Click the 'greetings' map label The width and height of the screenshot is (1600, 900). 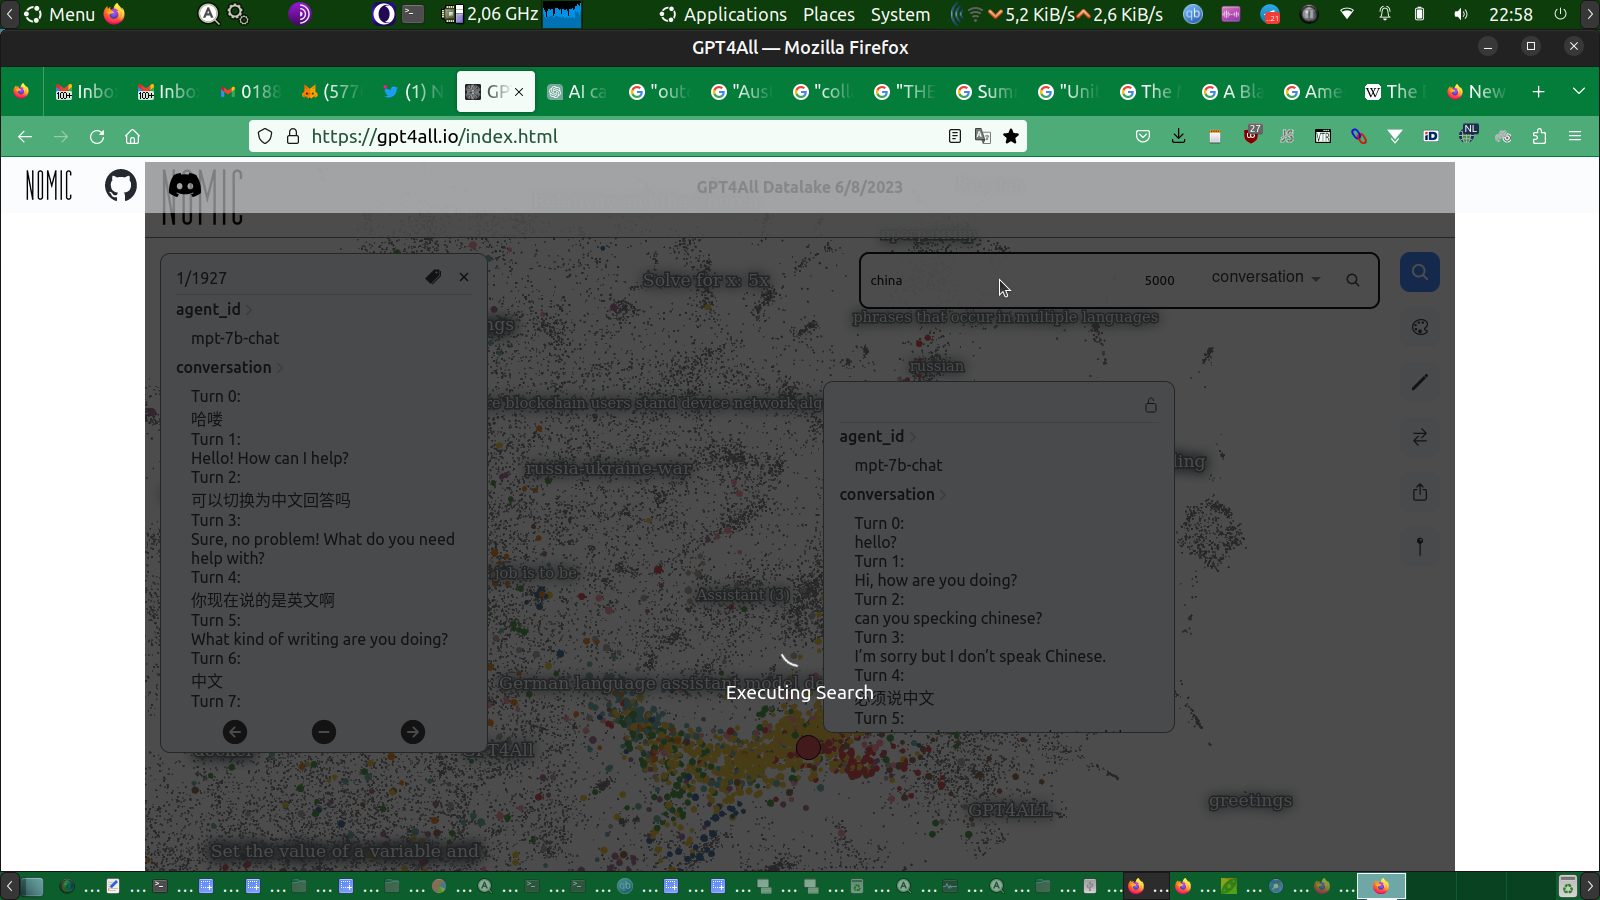click(x=1250, y=800)
